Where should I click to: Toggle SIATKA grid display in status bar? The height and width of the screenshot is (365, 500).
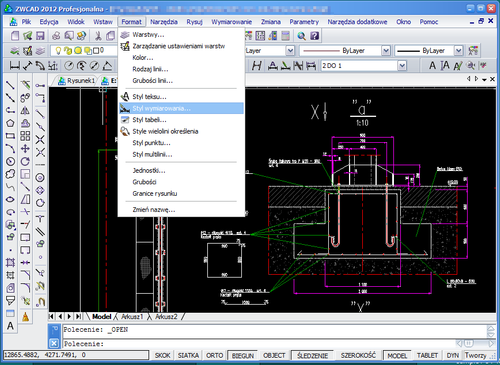[188, 356]
